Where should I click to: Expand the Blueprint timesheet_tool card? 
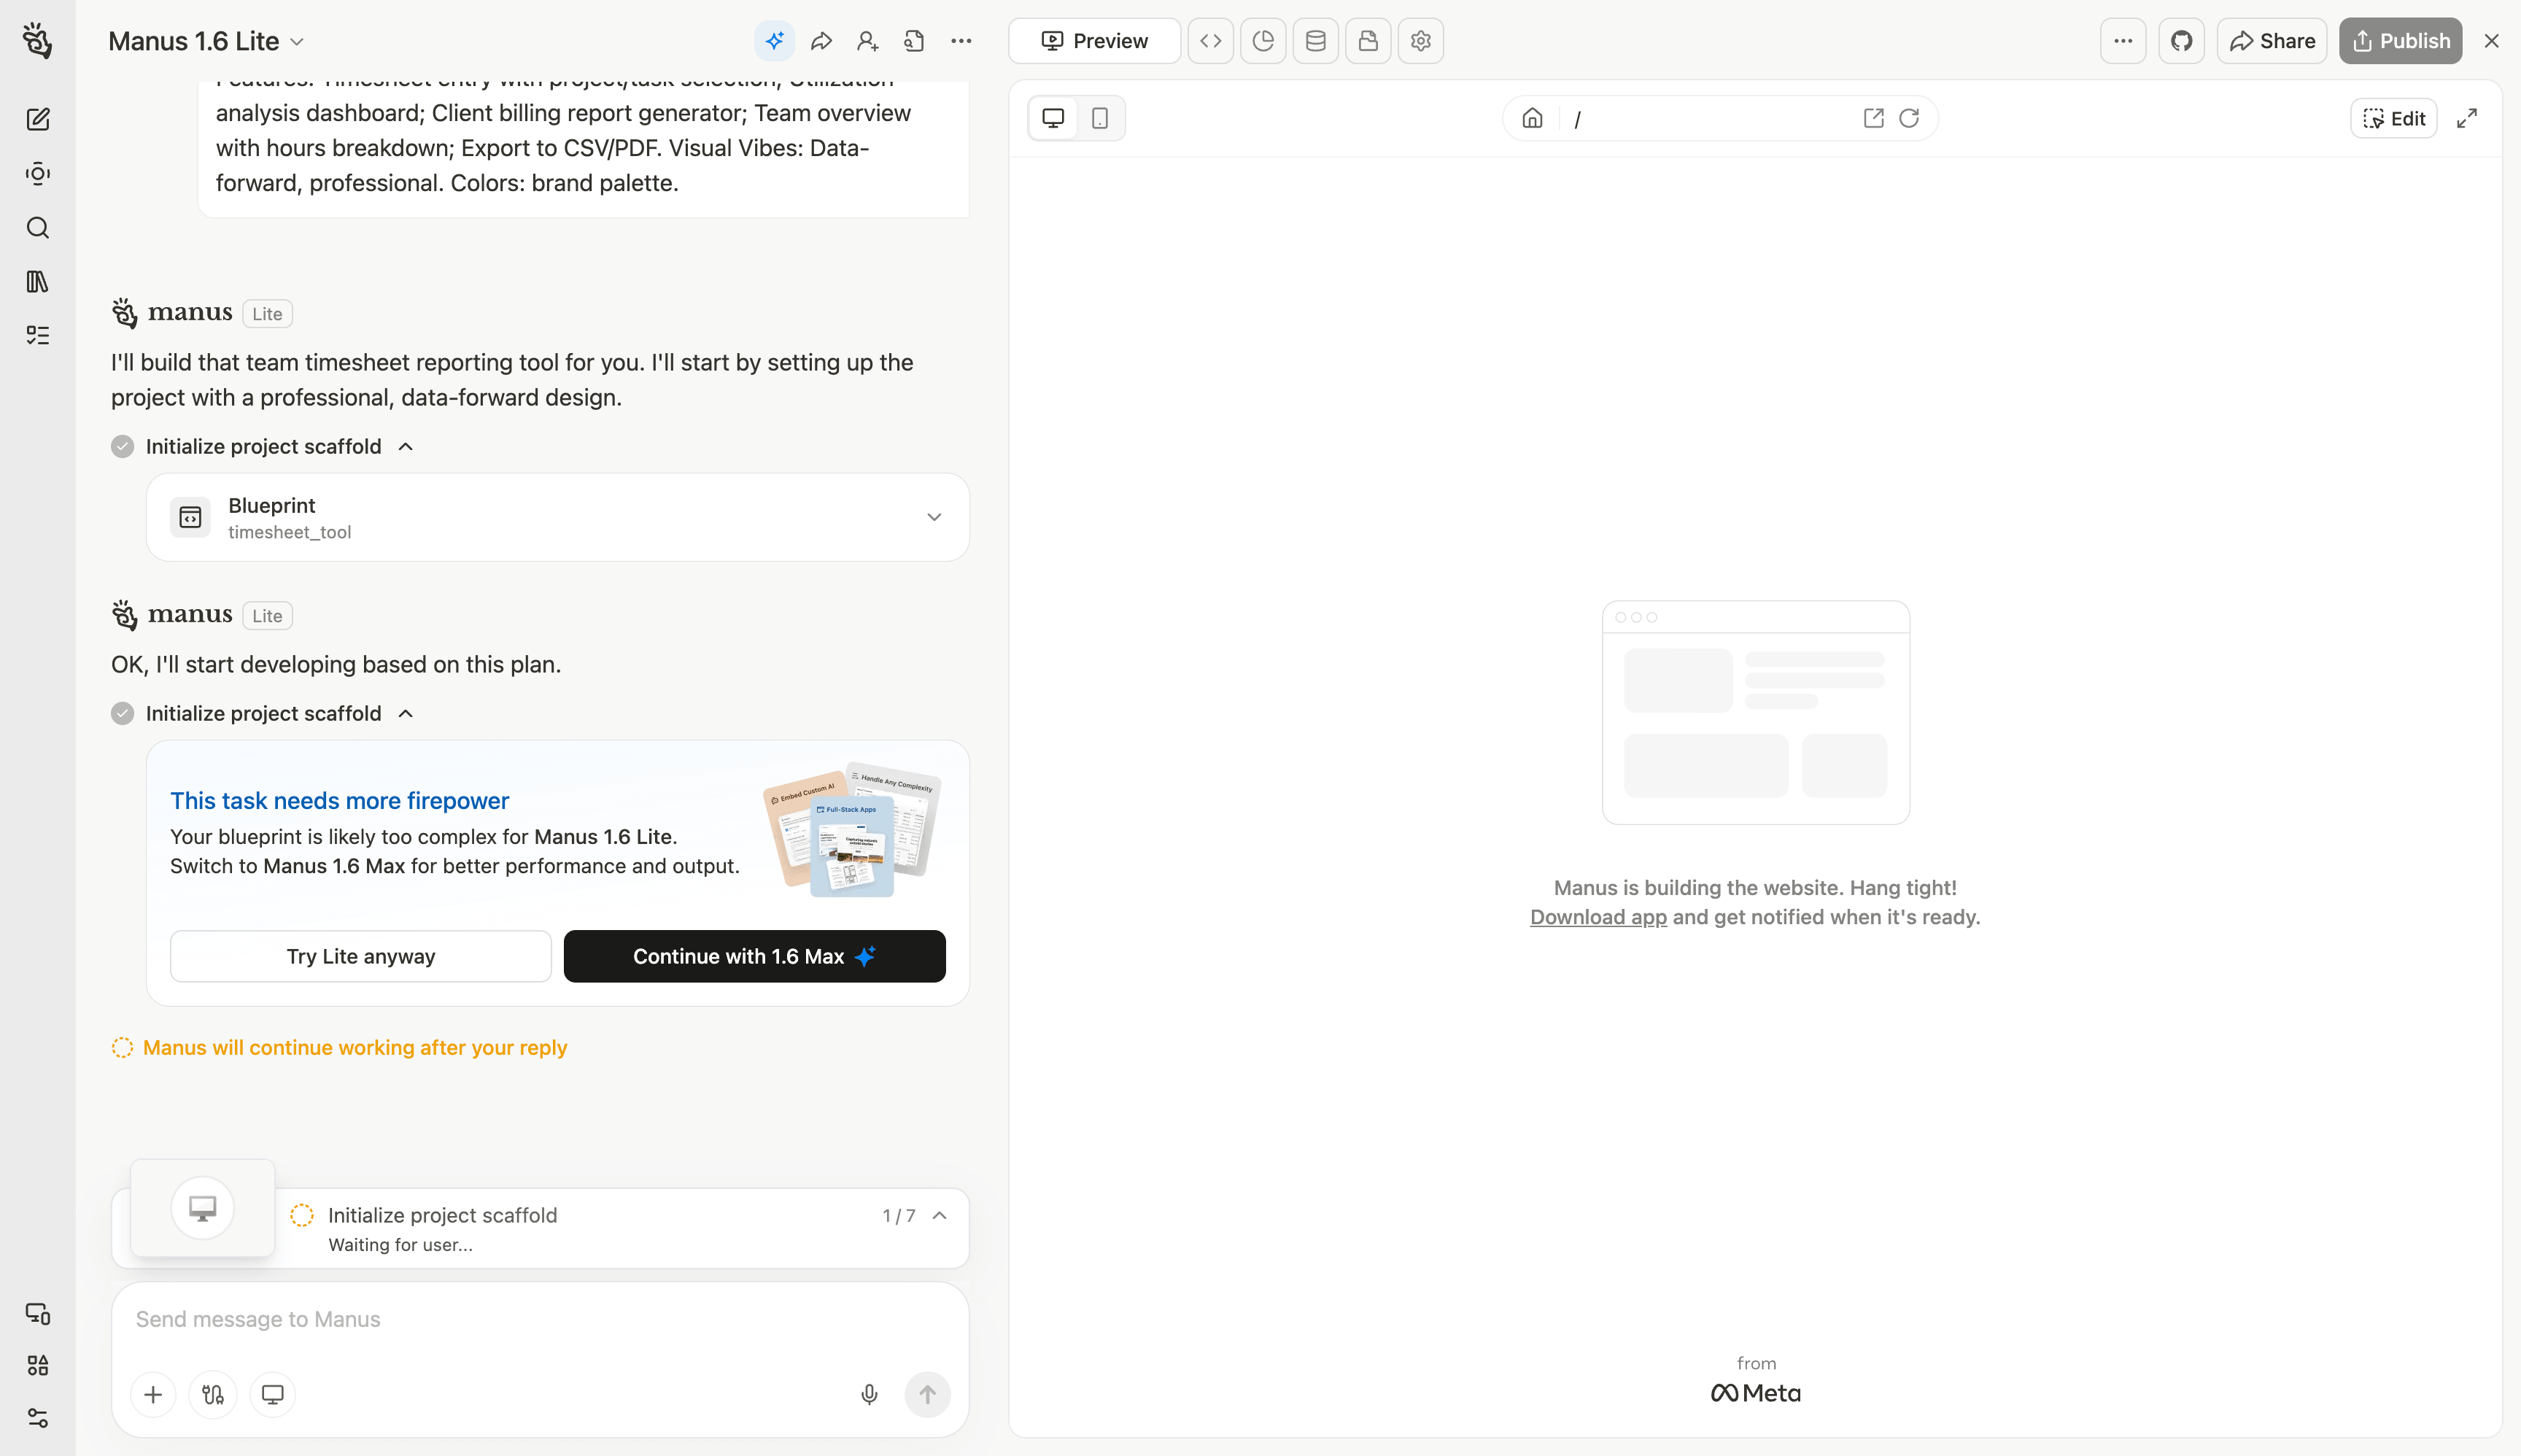tap(933, 517)
